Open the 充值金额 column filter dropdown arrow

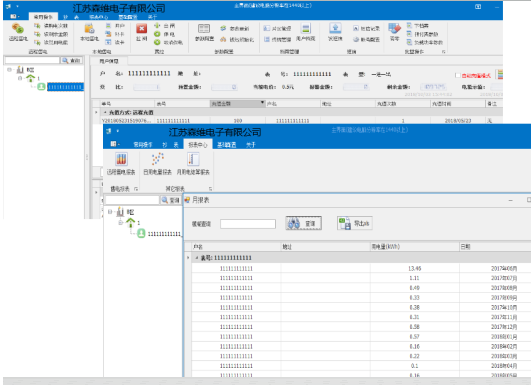262,102
